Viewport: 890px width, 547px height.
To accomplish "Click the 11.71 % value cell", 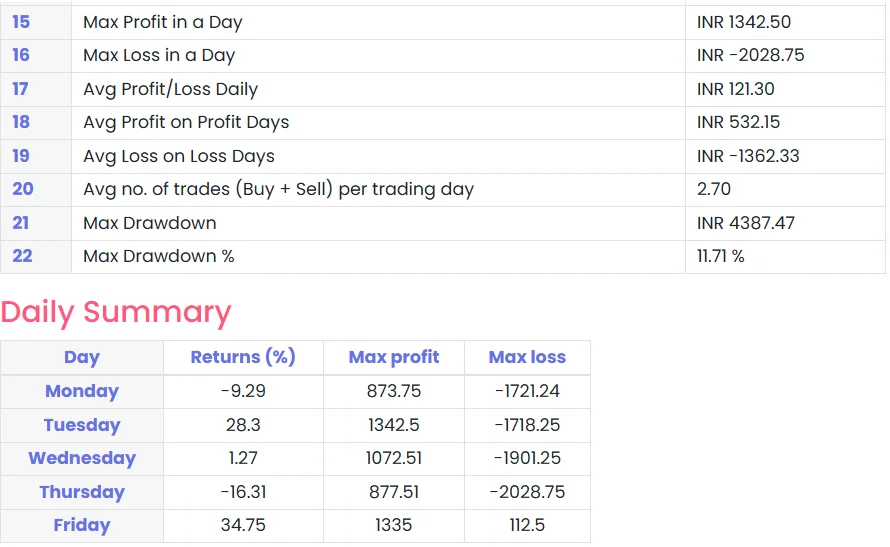I will pos(721,256).
